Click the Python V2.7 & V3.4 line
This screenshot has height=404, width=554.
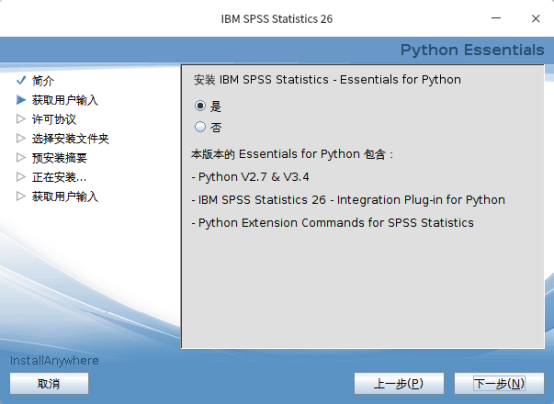click(250, 177)
